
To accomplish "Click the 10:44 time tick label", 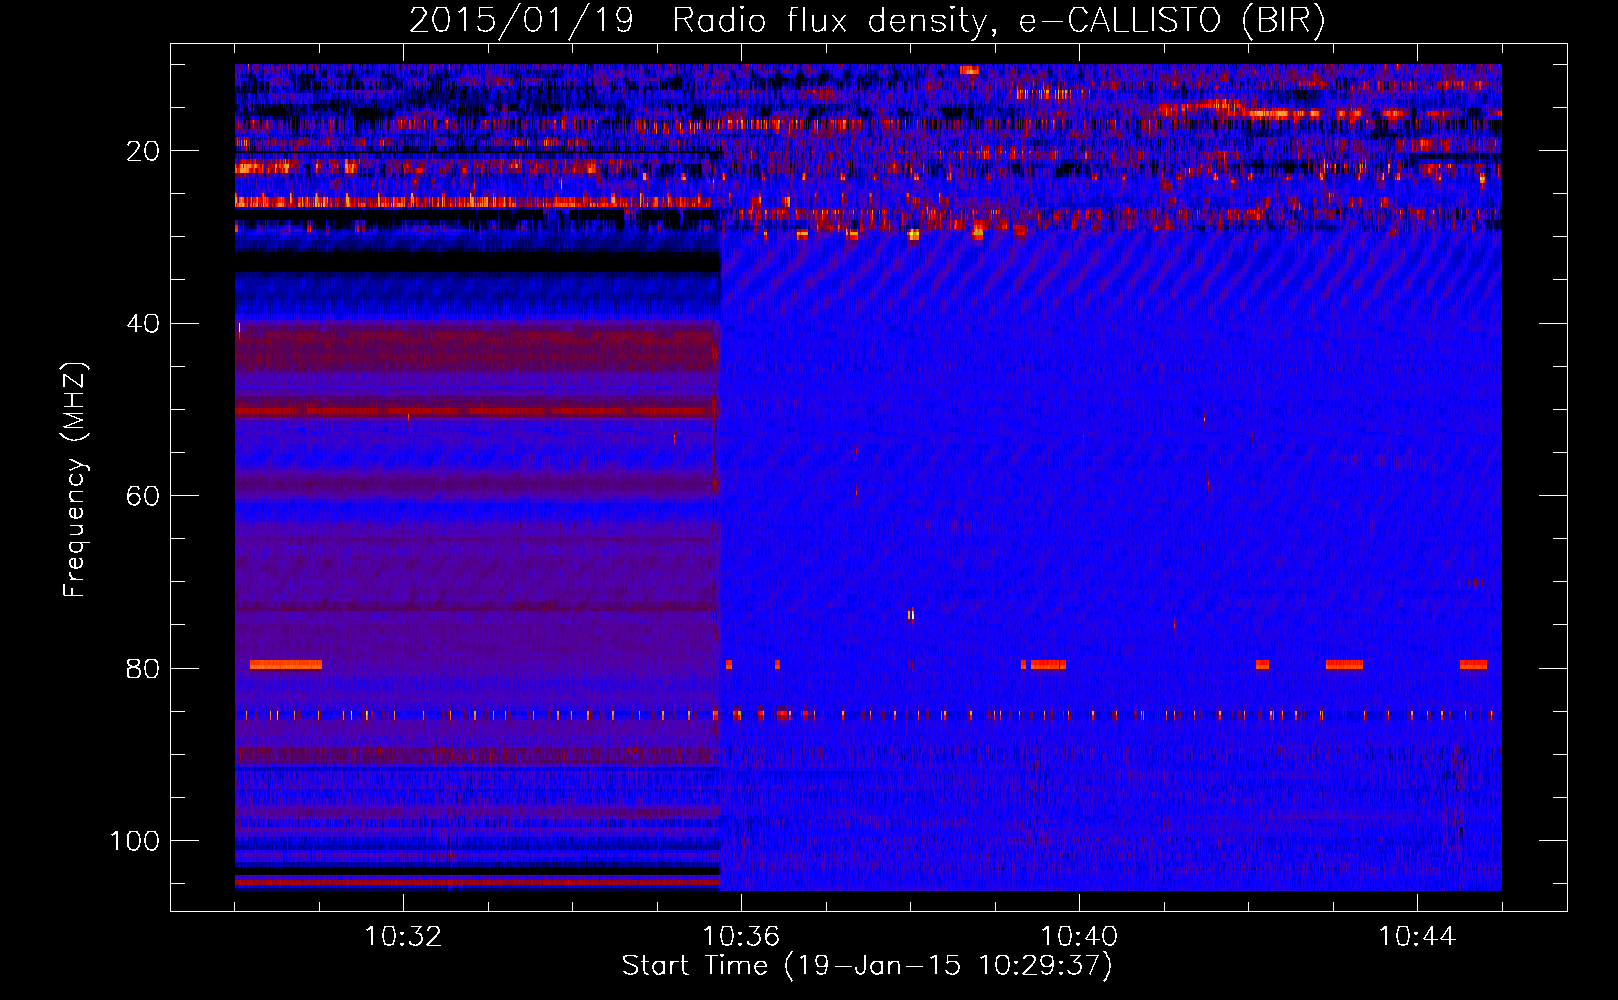I will [x=1417, y=937].
